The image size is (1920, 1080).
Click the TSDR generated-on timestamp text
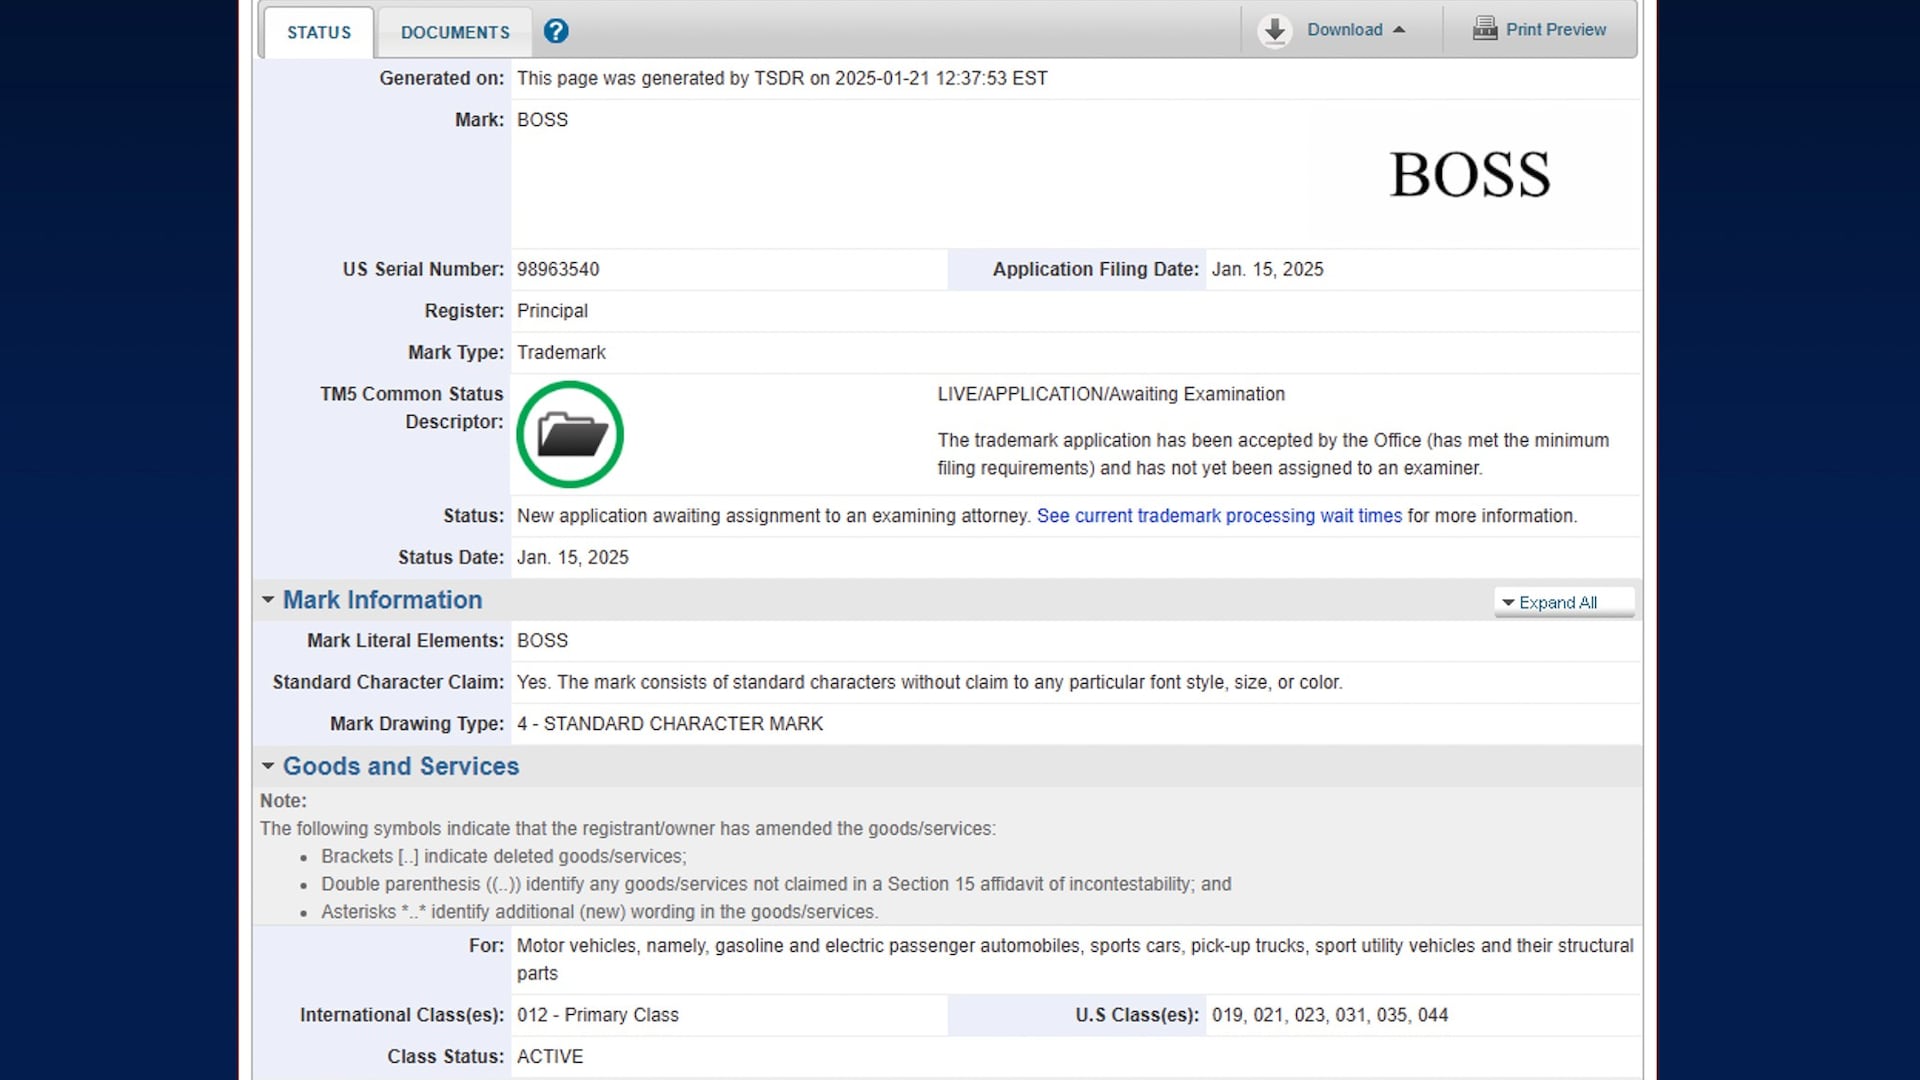coord(782,78)
